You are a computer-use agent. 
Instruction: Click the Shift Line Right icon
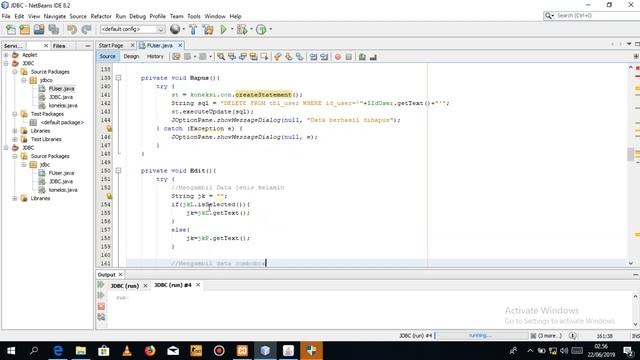pos(324,57)
